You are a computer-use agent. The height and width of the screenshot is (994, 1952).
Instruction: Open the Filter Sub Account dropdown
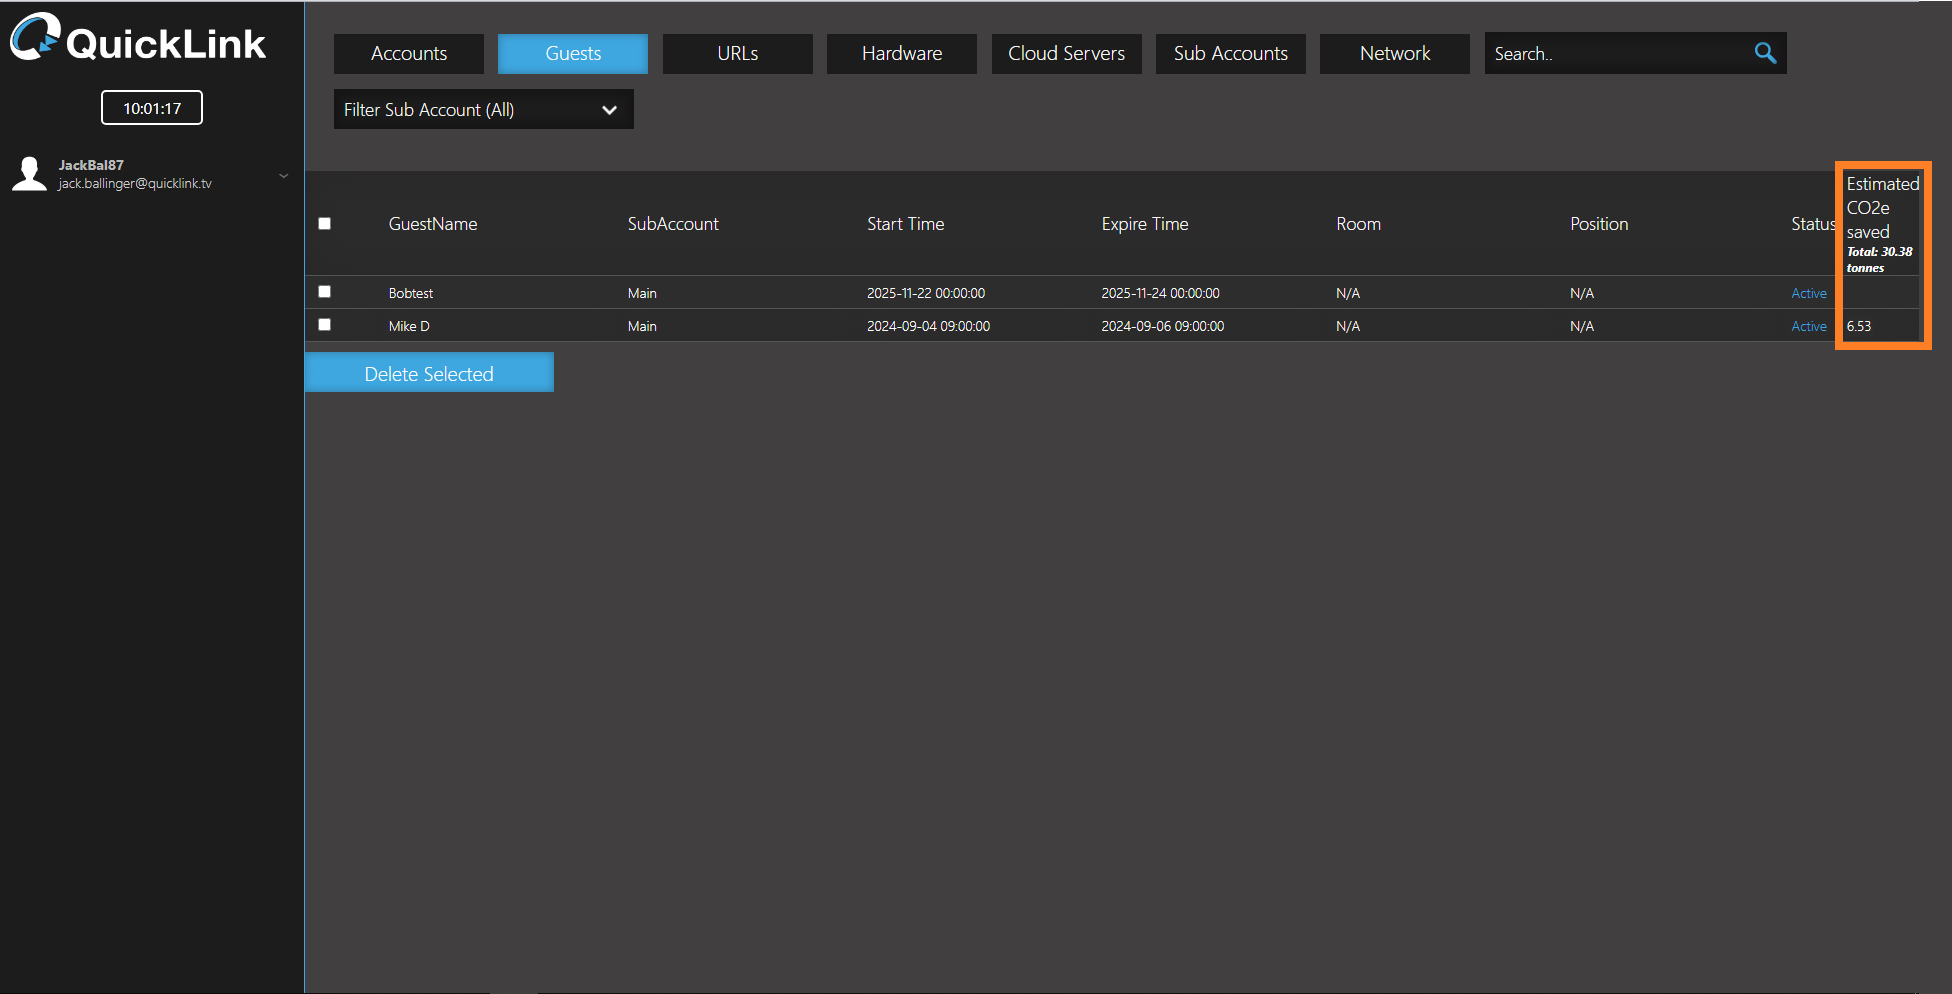point(483,110)
